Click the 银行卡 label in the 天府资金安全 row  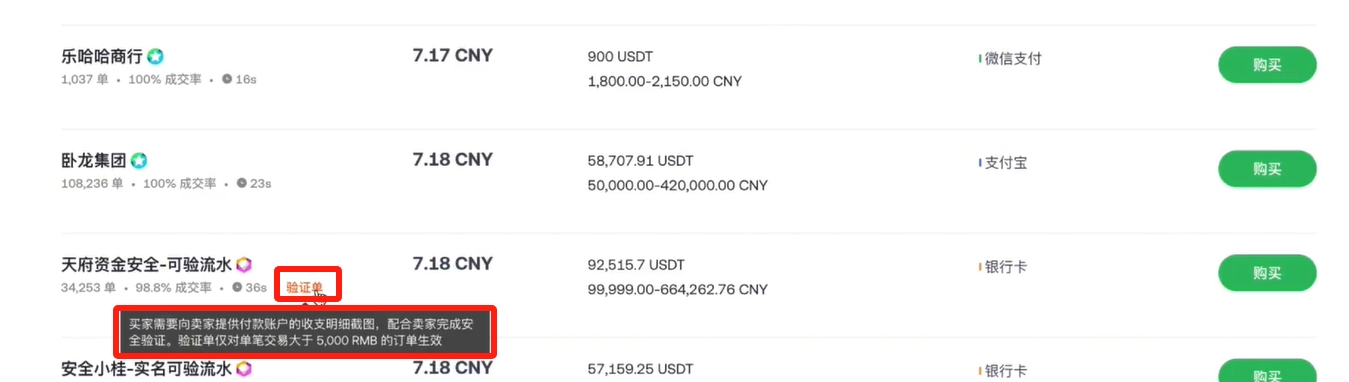1006,267
